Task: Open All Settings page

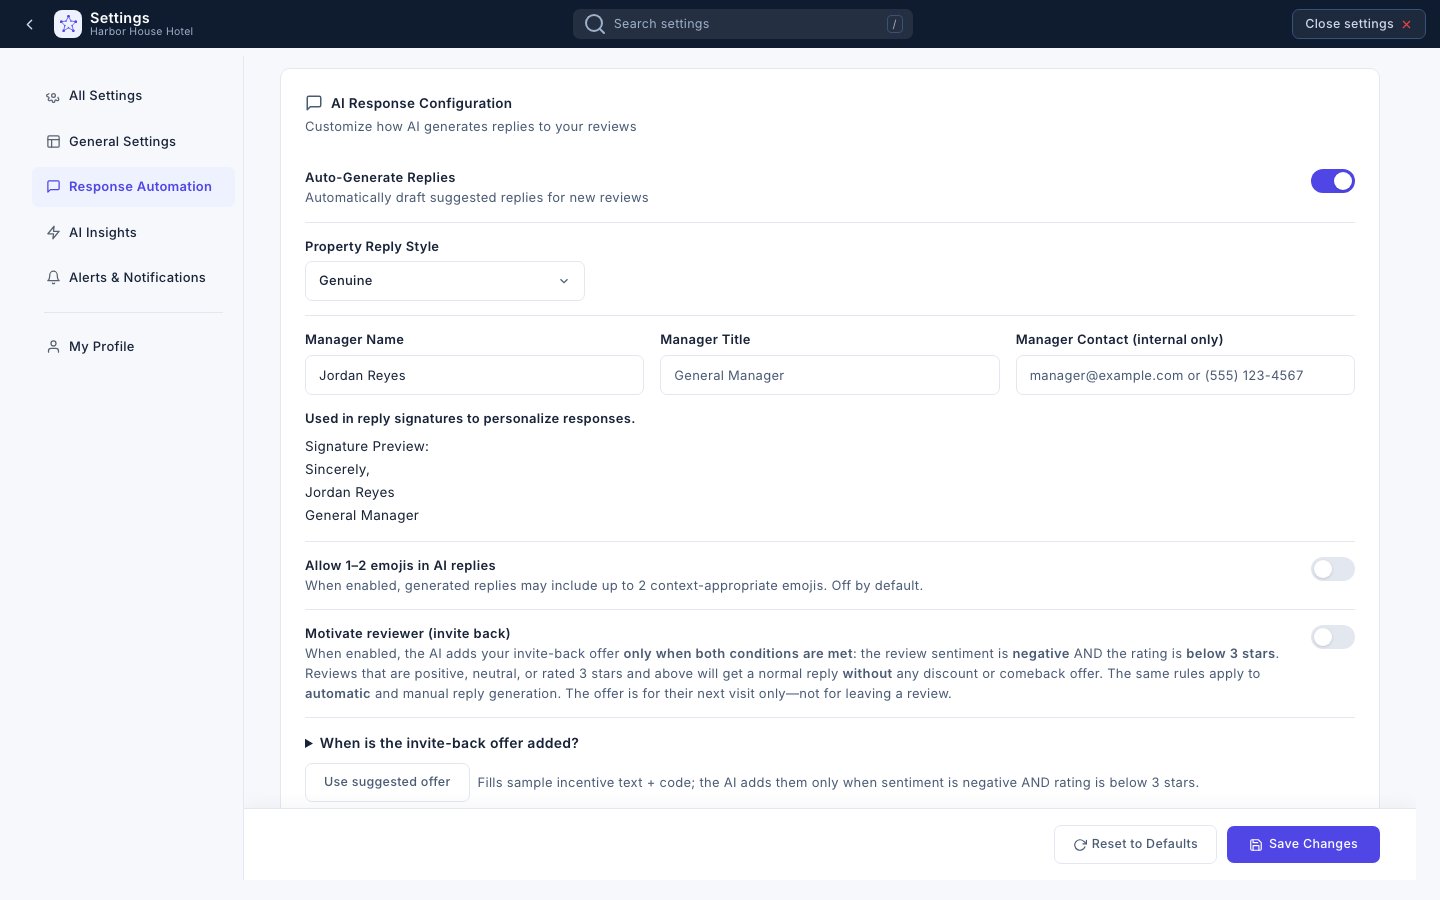Action: coord(134,96)
